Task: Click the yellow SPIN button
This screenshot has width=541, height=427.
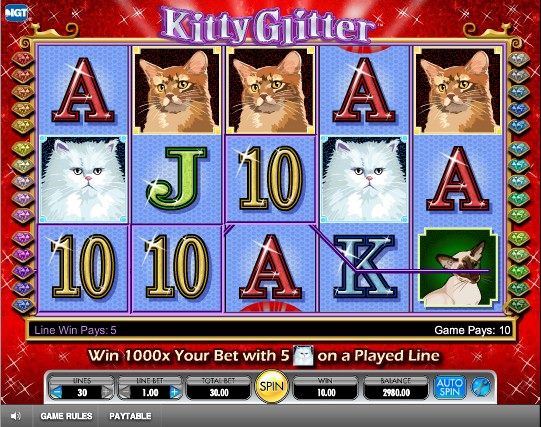Action: (x=272, y=386)
